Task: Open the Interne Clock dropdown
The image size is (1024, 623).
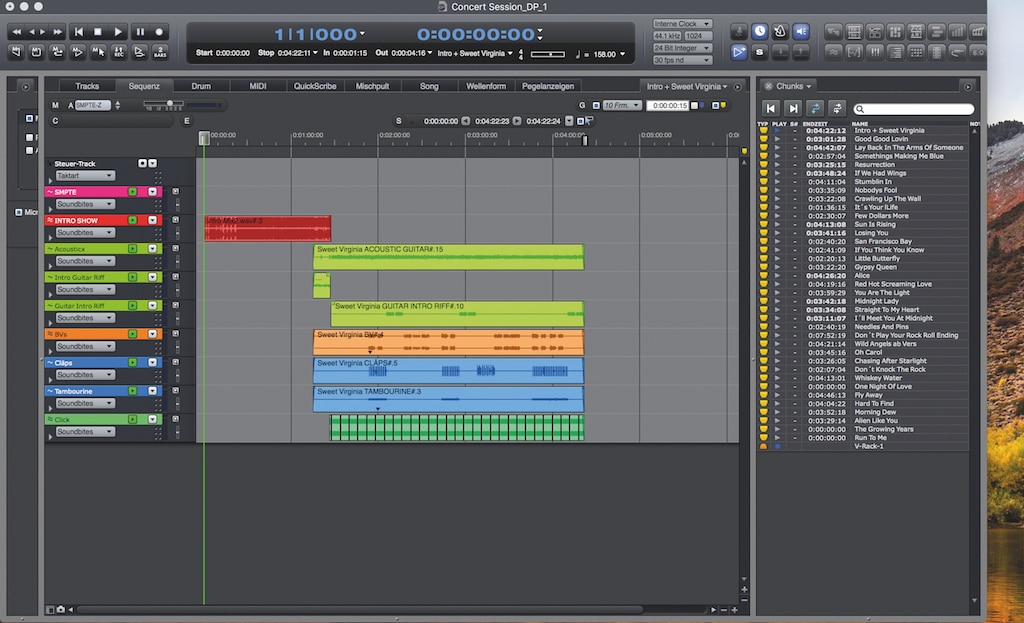Action: pos(682,23)
